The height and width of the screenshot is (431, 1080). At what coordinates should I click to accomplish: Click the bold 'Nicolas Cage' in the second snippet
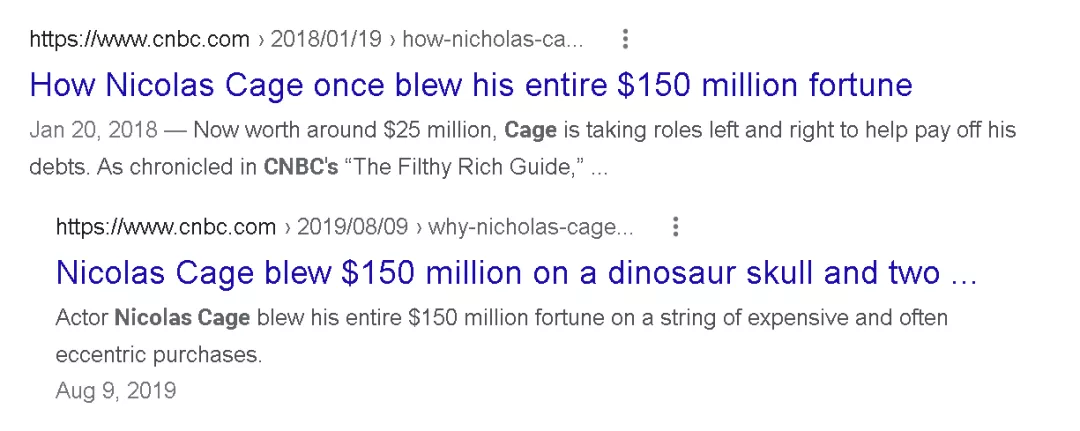[x=183, y=318]
